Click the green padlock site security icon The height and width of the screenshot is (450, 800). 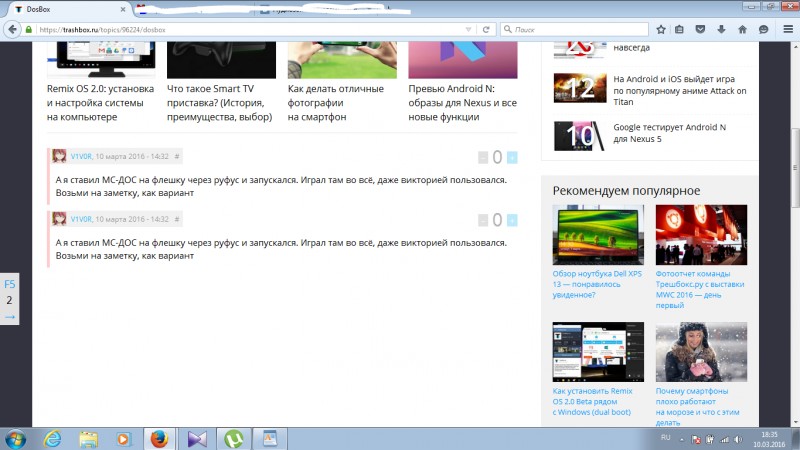pyautogui.click(x=29, y=30)
